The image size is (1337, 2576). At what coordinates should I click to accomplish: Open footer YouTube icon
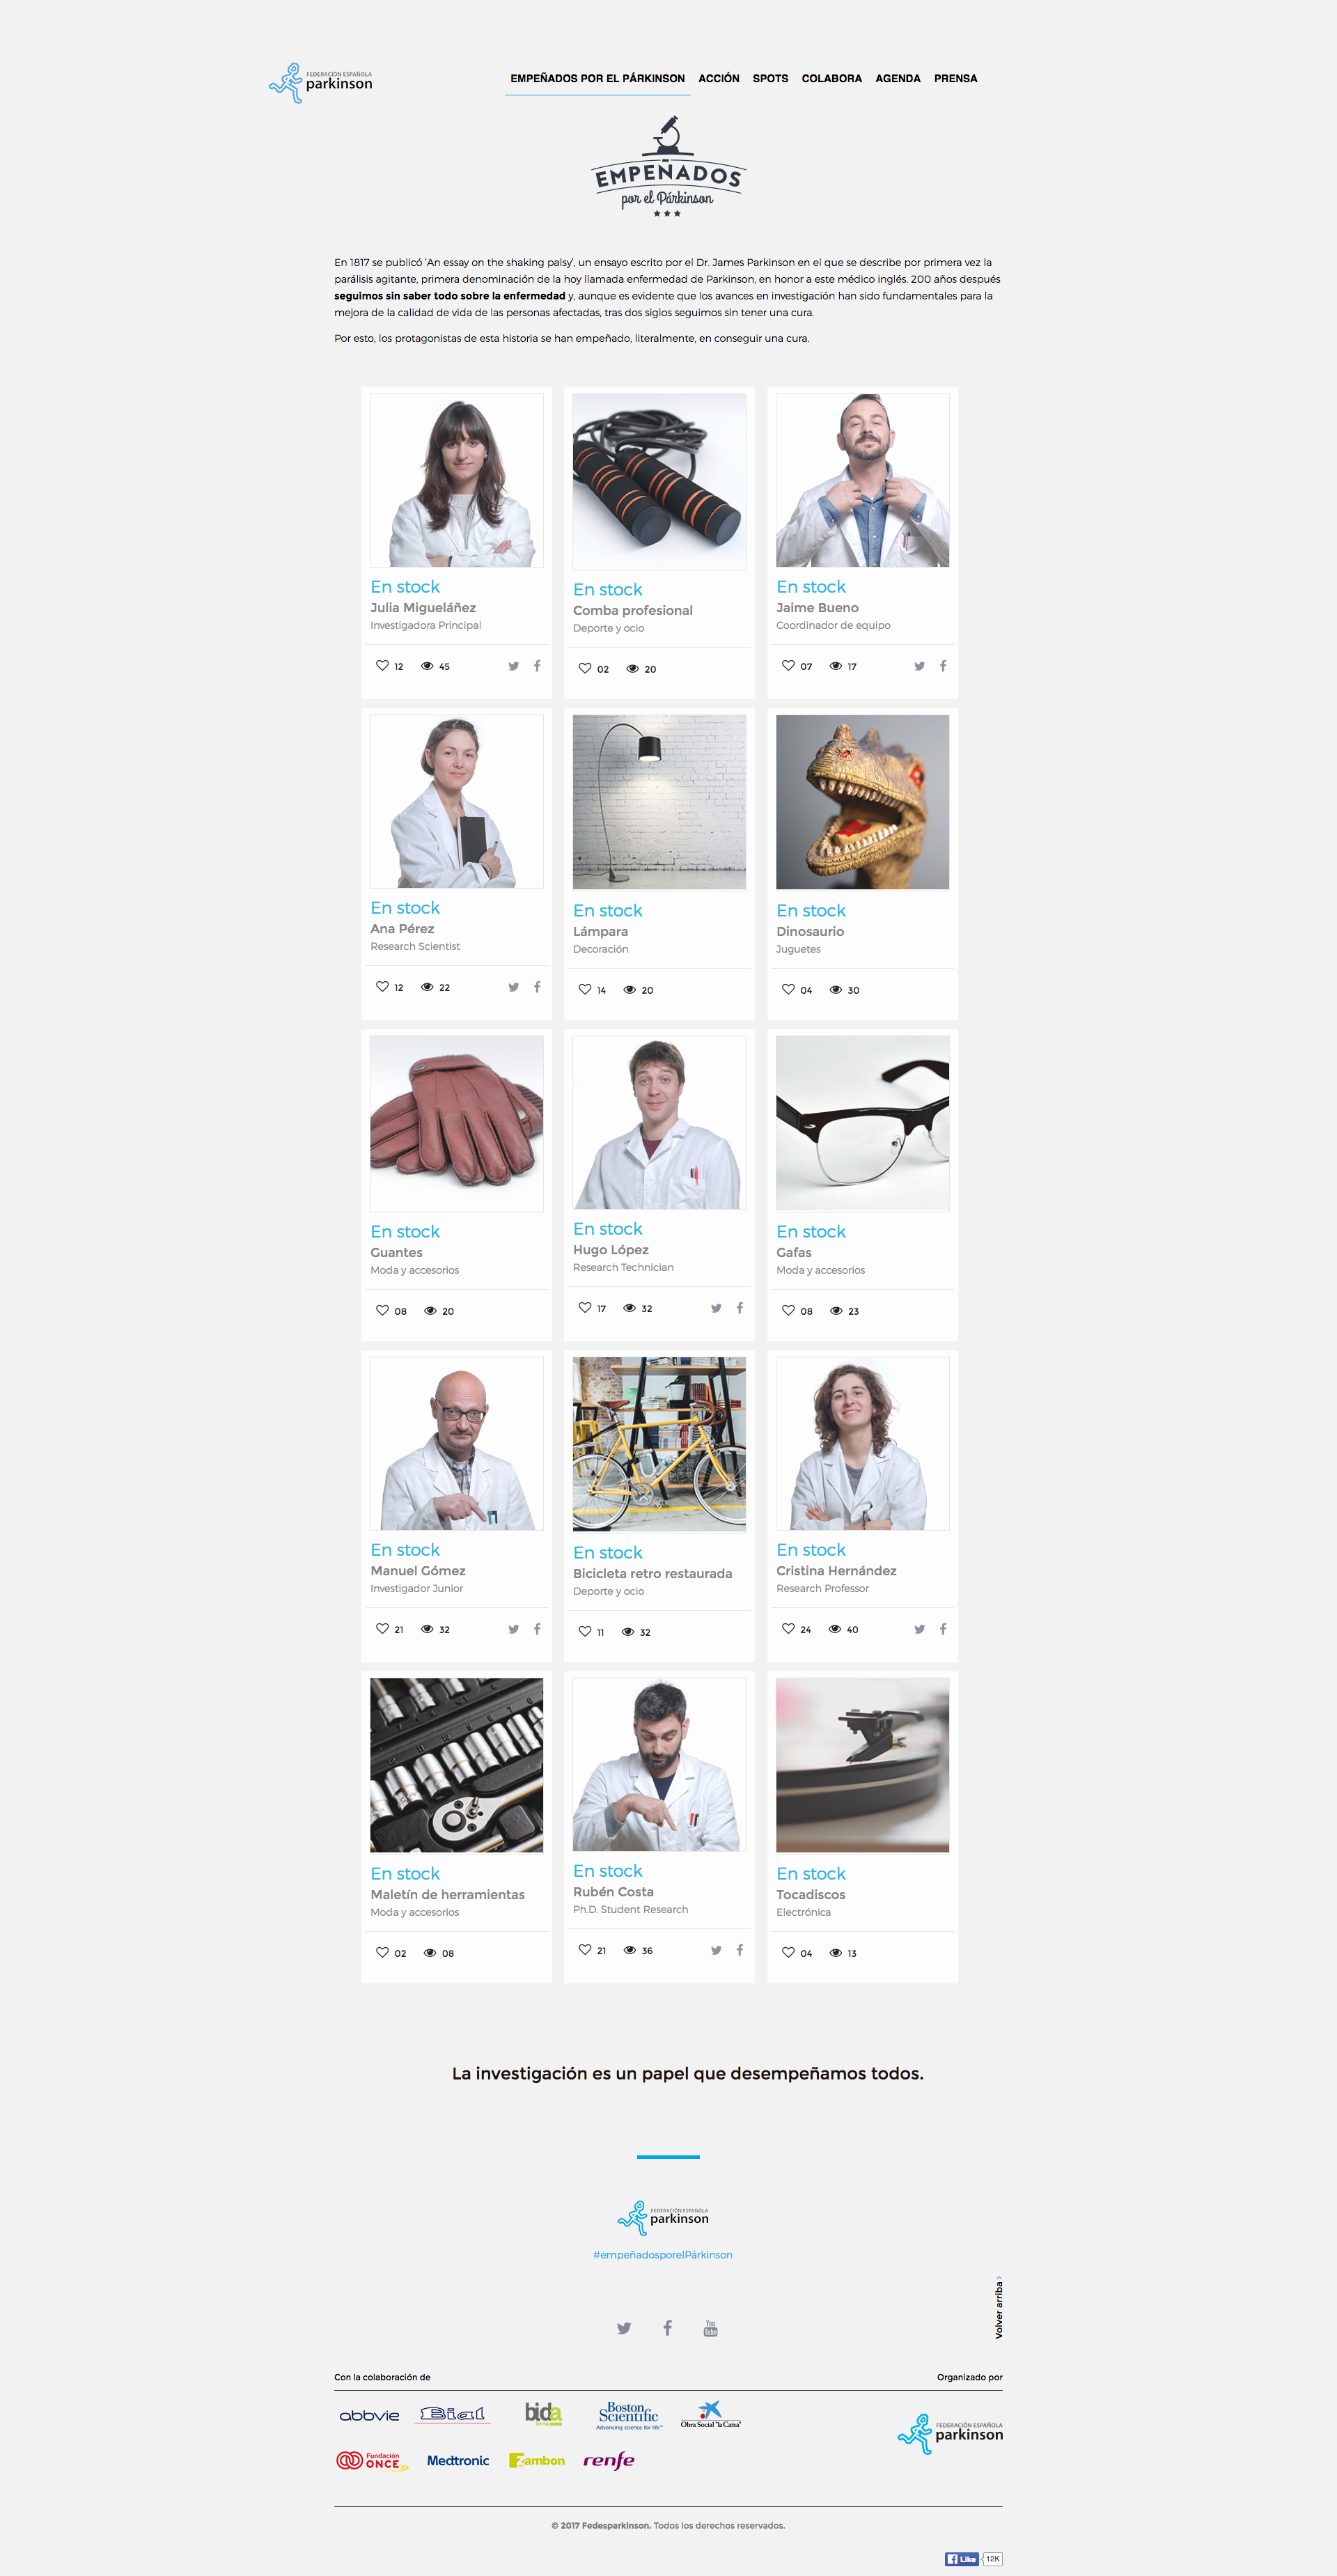tap(710, 2328)
